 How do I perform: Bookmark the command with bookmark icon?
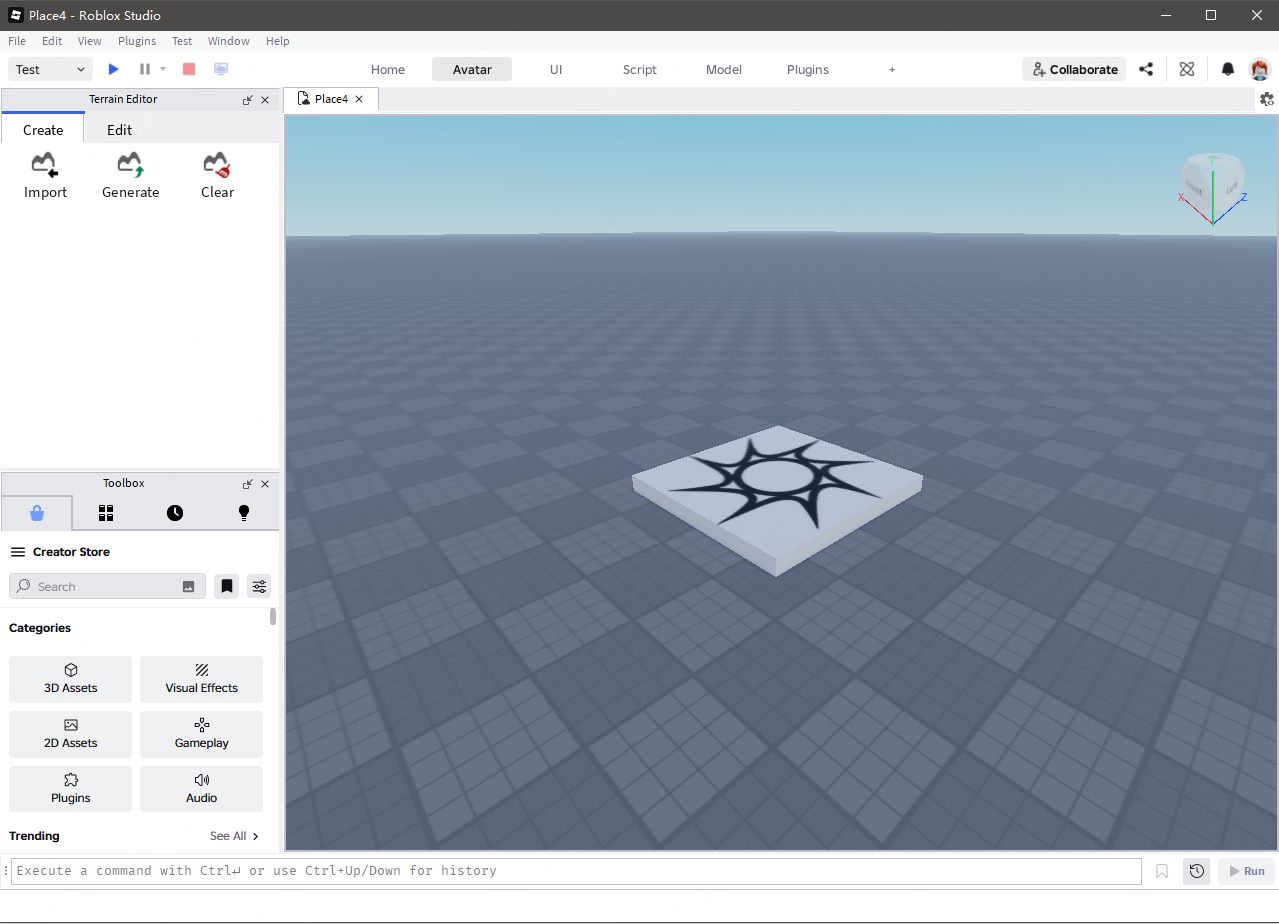tap(1162, 871)
